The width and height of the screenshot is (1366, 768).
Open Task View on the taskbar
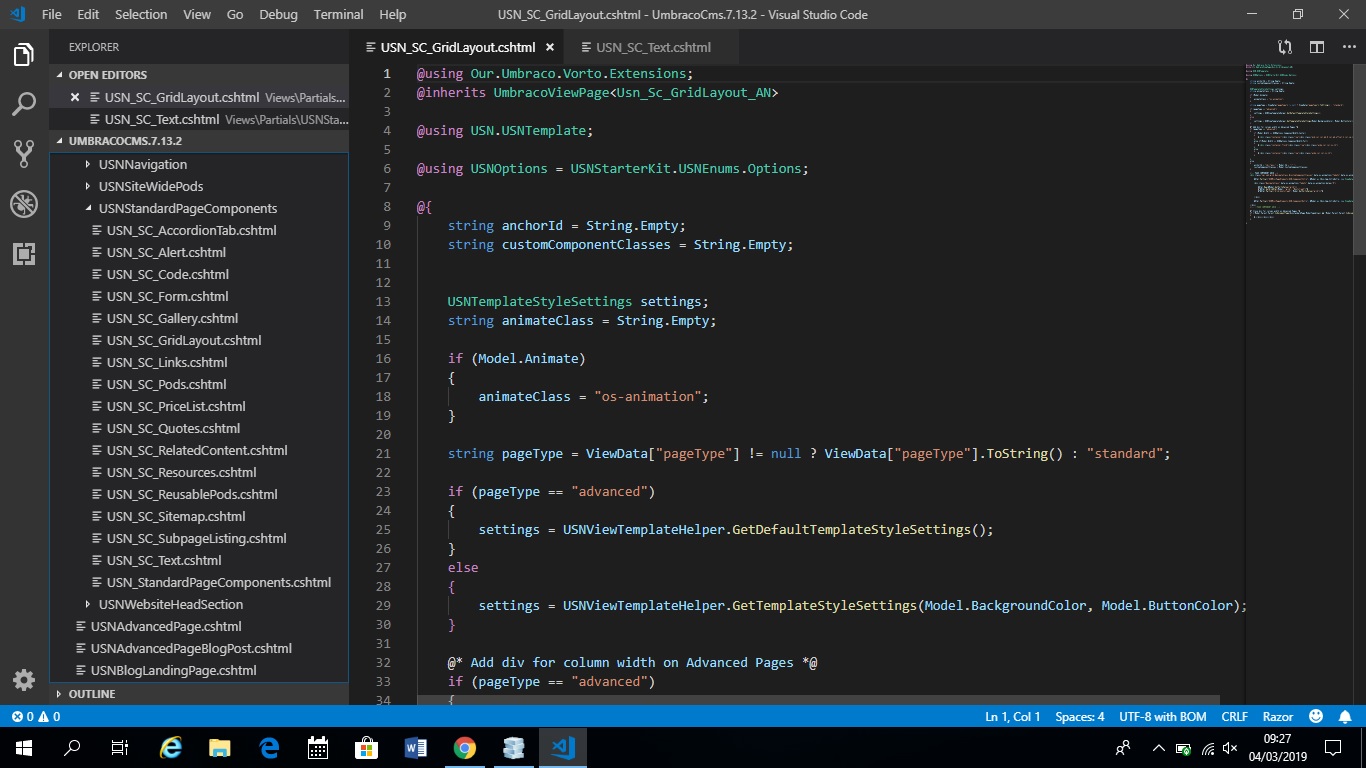pos(120,748)
